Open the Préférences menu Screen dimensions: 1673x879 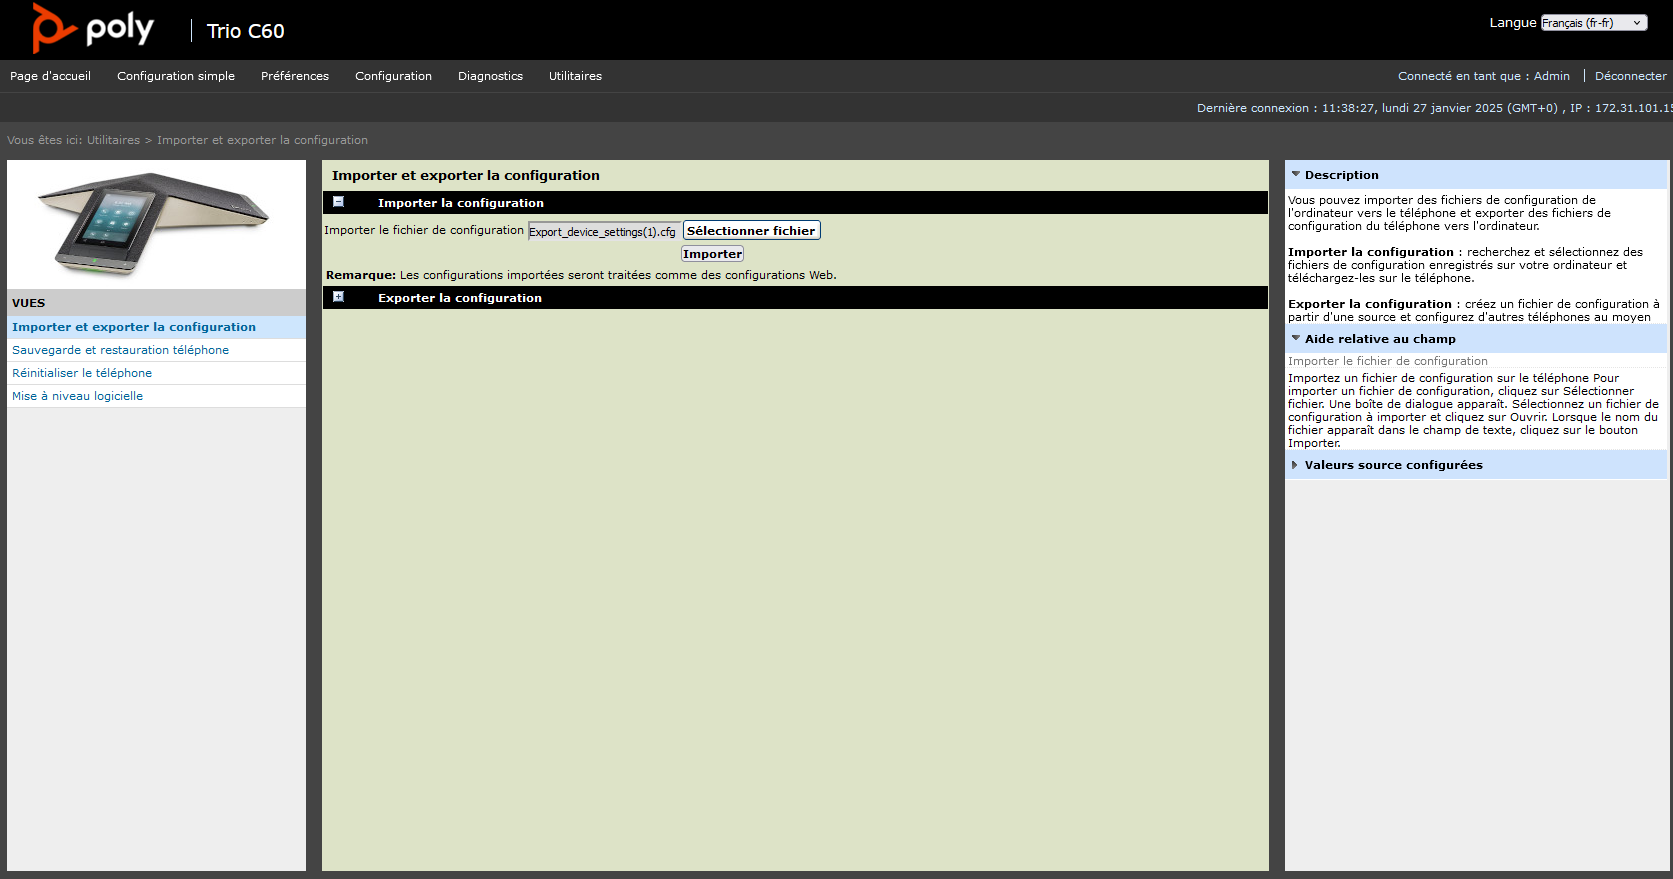295,76
